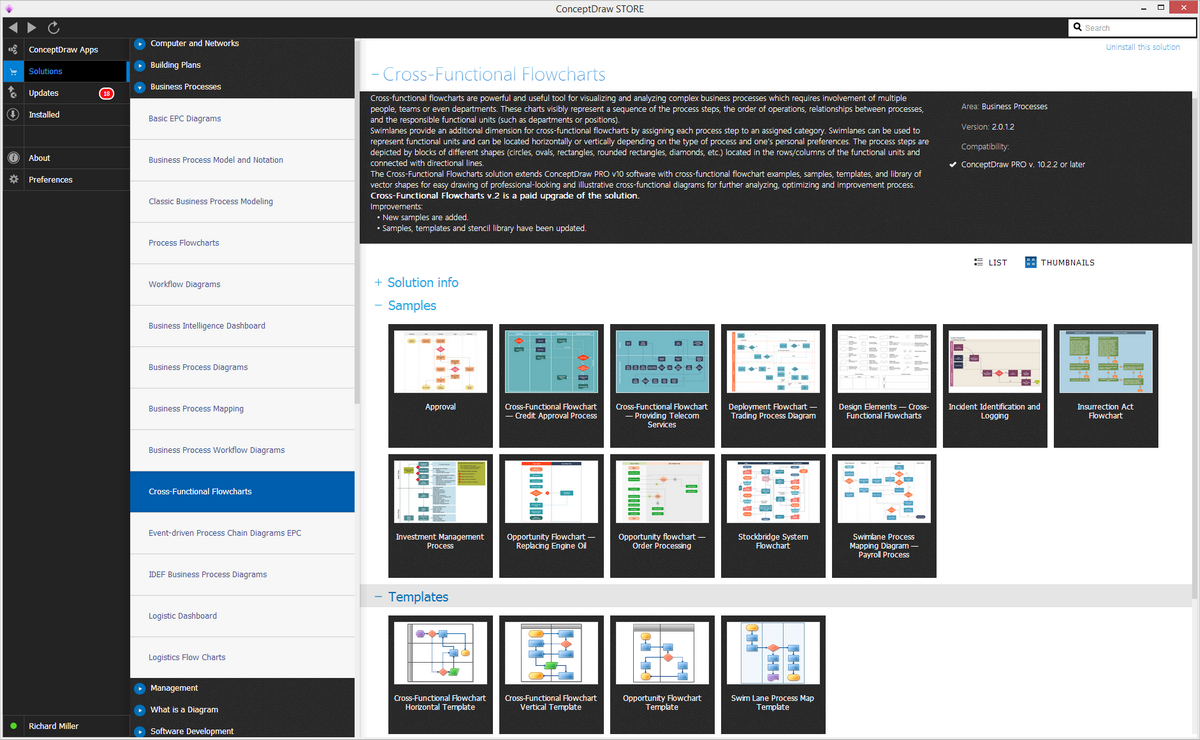Select Solutions in the sidebar
The width and height of the screenshot is (1200, 740).
tap(46, 72)
